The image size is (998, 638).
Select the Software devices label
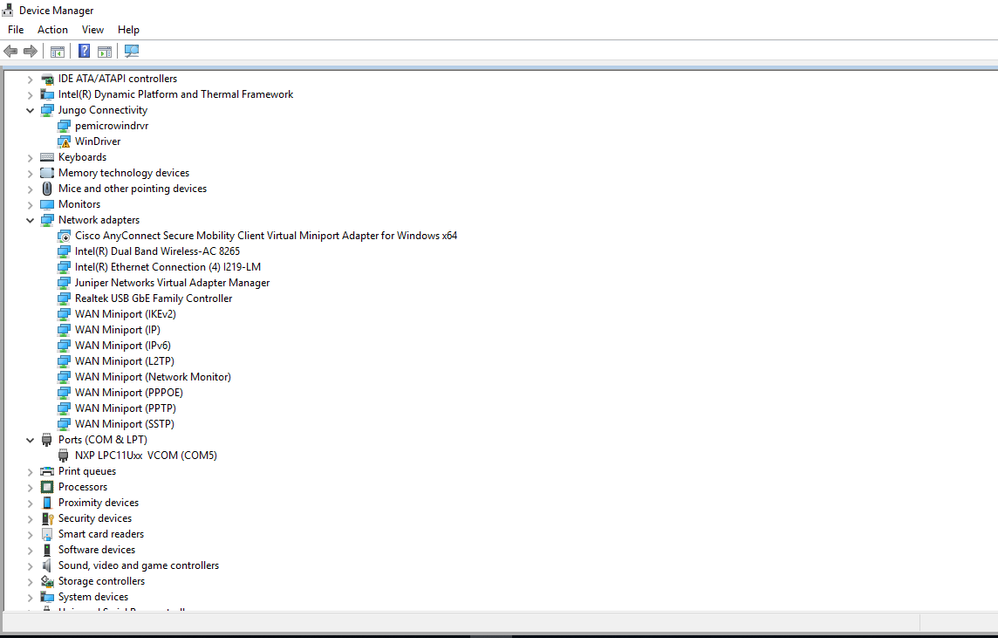pyautogui.click(x=97, y=549)
